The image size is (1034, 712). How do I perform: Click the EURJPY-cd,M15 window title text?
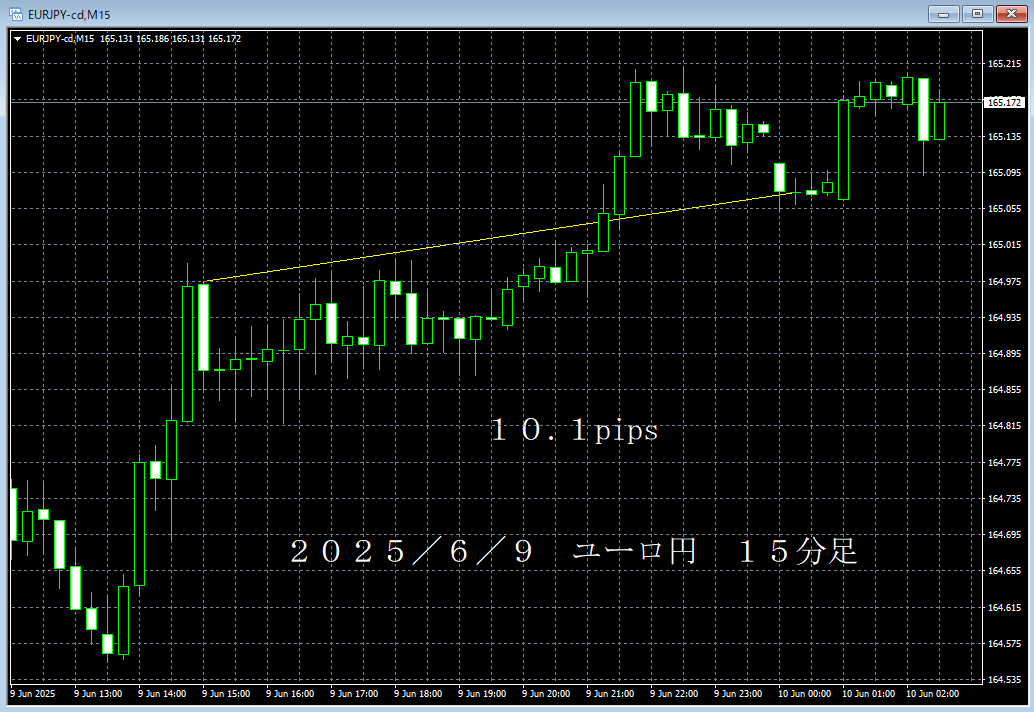click(70, 14)
